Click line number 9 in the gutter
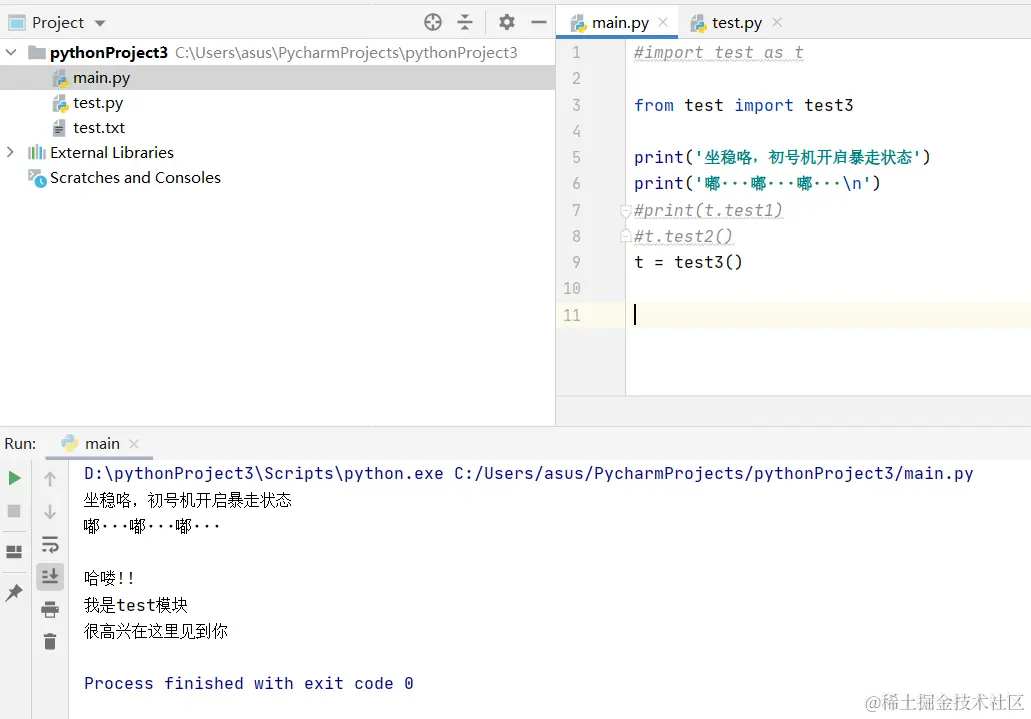This screenshot has width=1031, height=719. [576, 262]
